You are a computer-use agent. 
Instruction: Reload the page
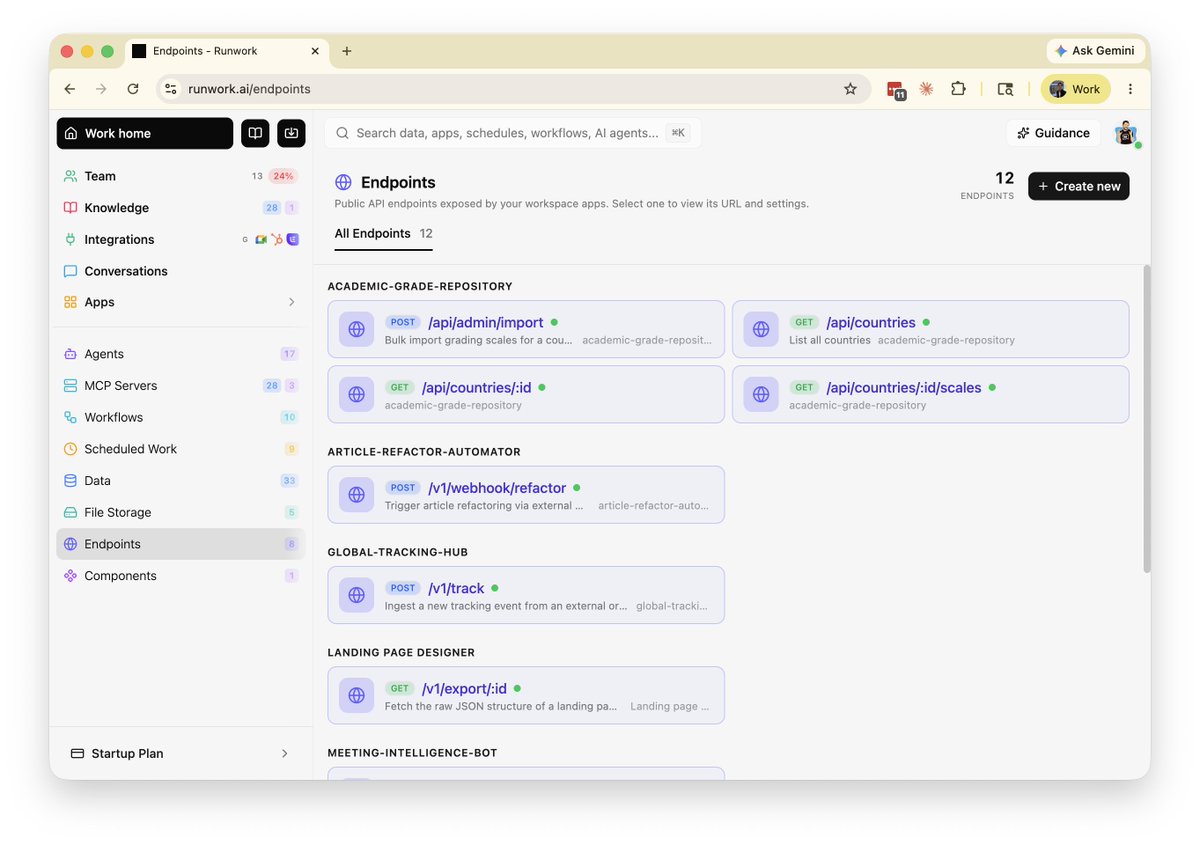click(x=133, y=89)
